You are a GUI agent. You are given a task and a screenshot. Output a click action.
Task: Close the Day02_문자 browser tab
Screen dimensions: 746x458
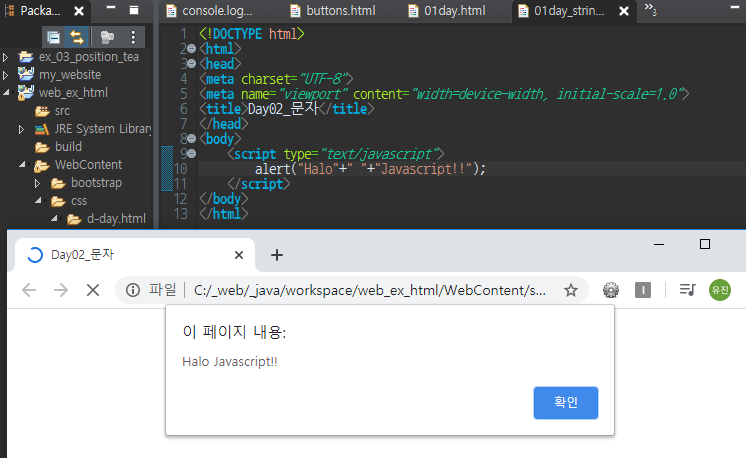pos(239,255)
